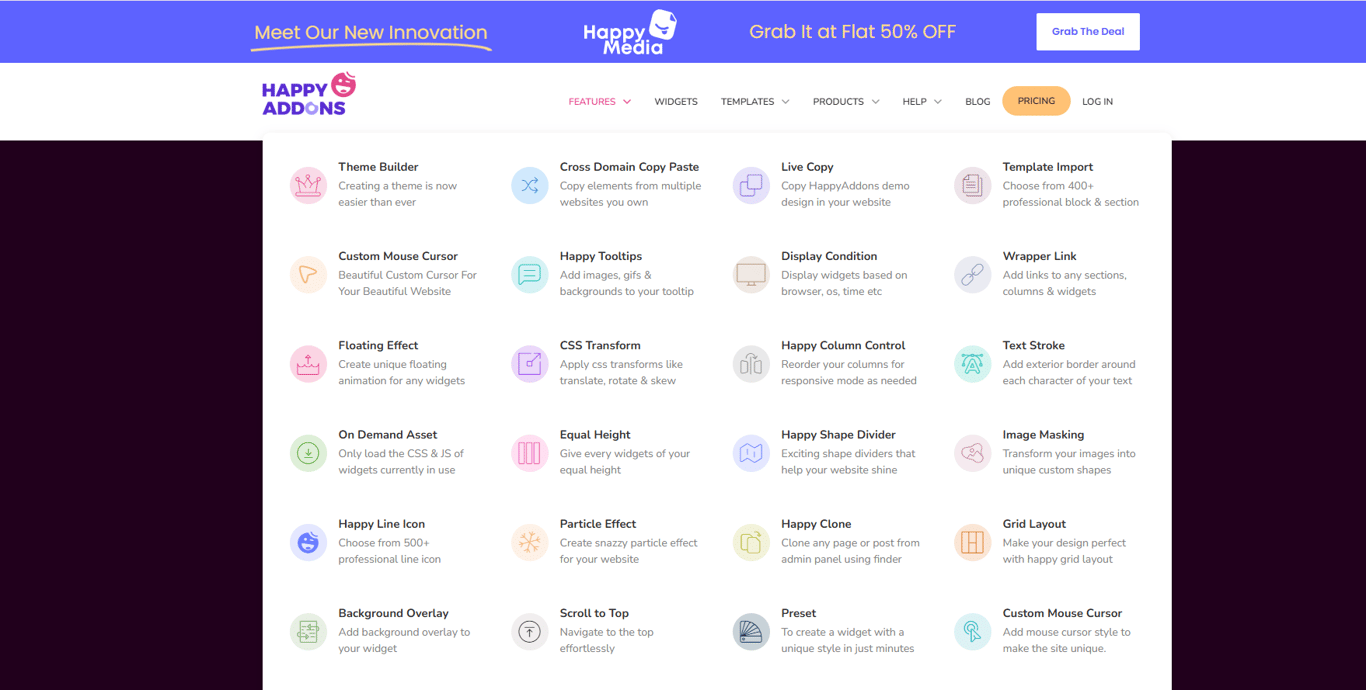Click the orange Pricing button
This screenshot has width=1366, height=690.
pos(1036,101)
